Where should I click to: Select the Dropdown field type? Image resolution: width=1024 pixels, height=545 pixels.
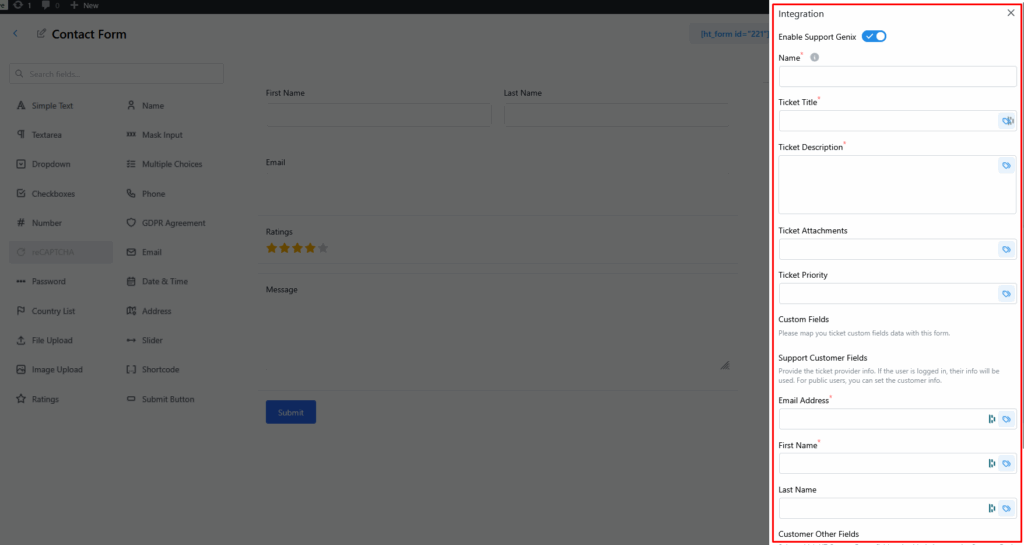click(50, 164)
